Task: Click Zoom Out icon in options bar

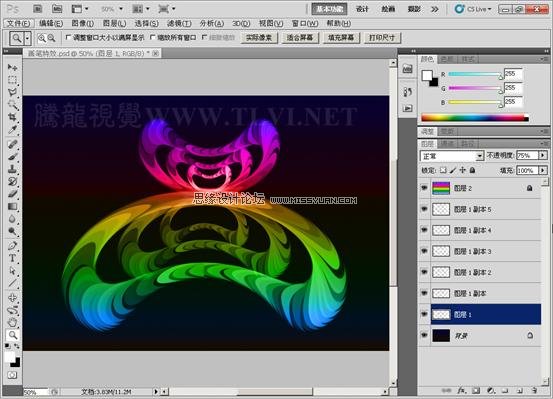Action: (x=51, y=38)
